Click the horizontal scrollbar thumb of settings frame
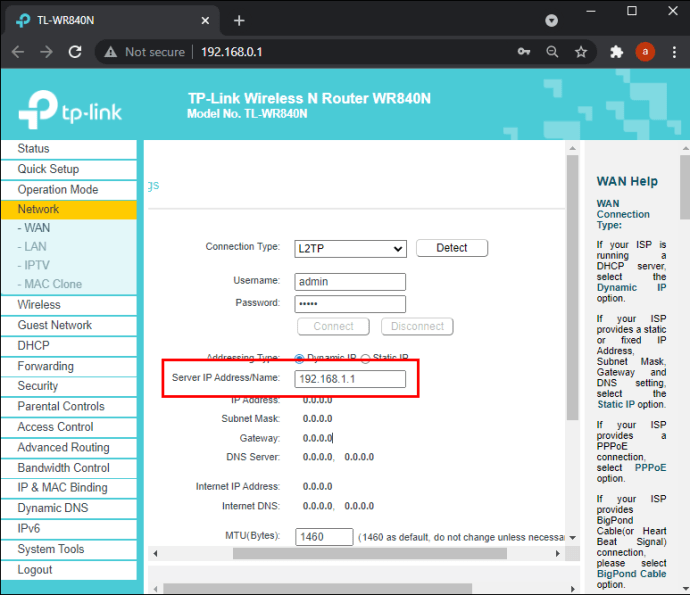The image size is (690, 595). pos(370,554)
